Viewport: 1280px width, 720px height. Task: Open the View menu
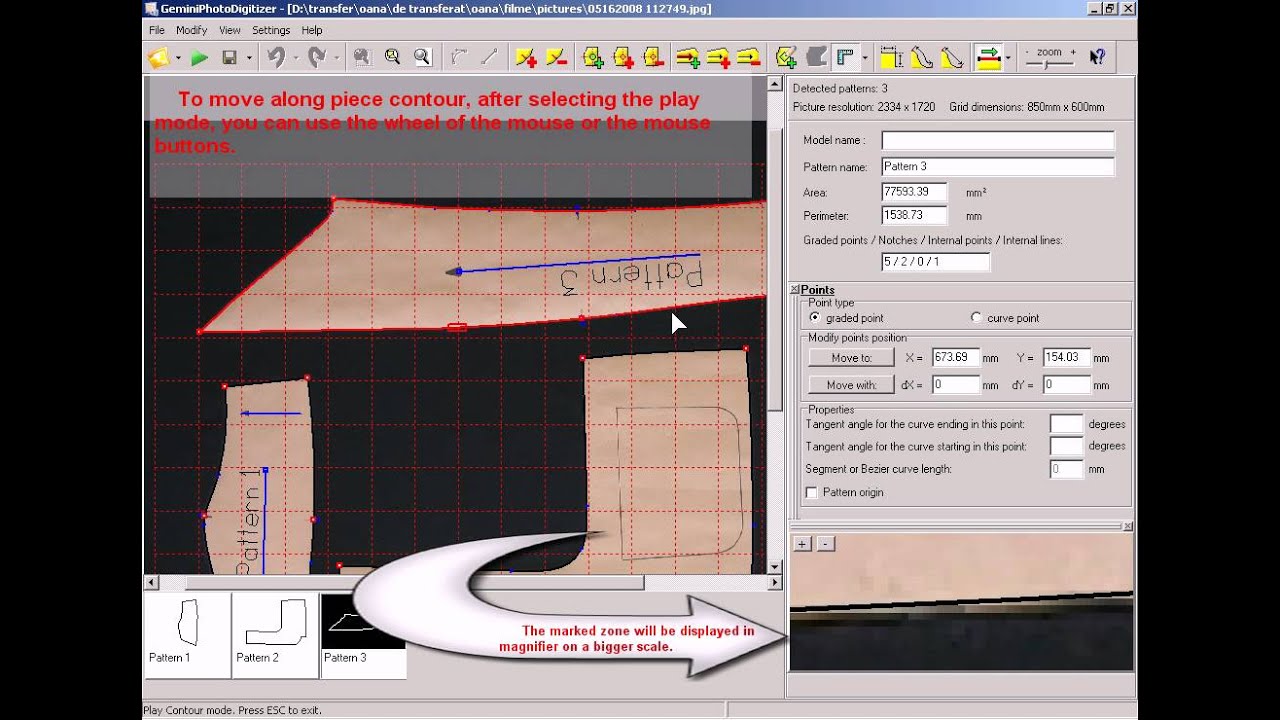(230, 30)
